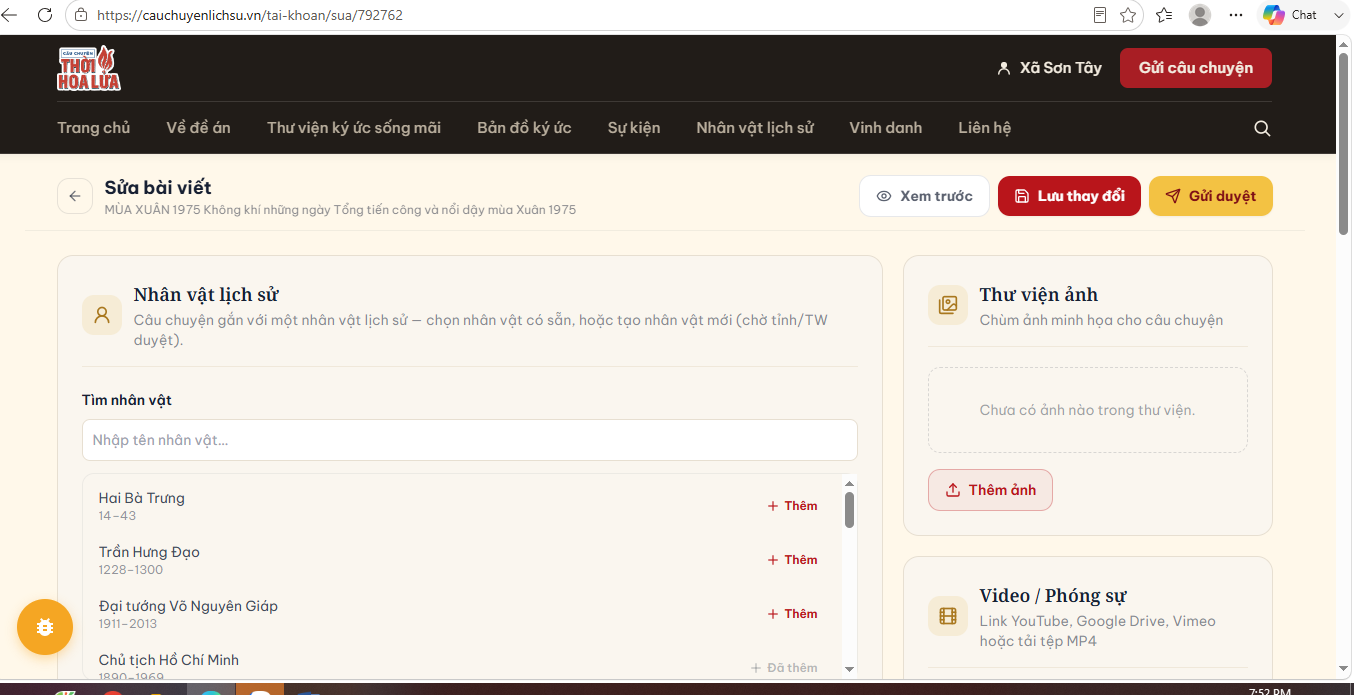The image size is (1354, 695).
Task: Click the Tìm nhân vật label
Action: coord(127,400)
